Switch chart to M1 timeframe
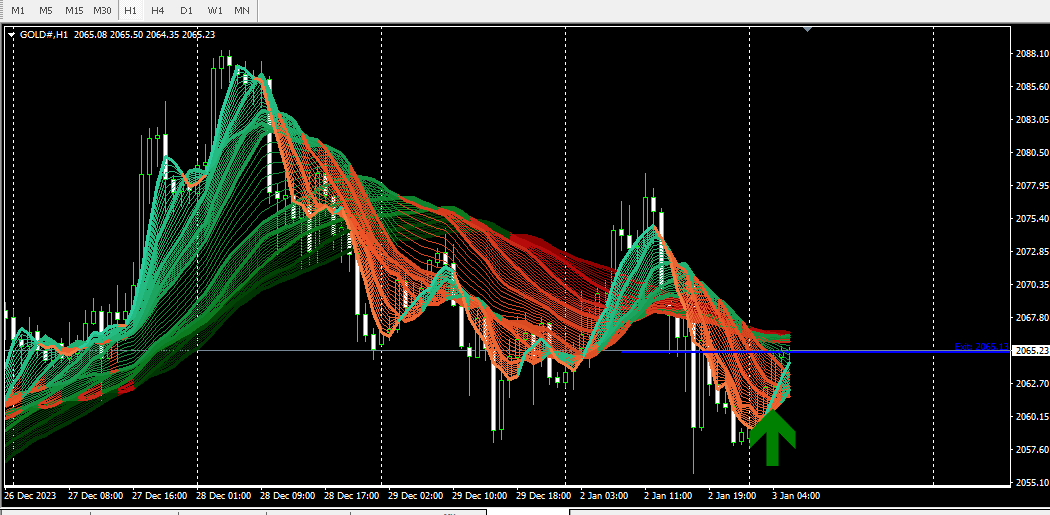This screenshot has width=1050, height=515. click(18, 10)
